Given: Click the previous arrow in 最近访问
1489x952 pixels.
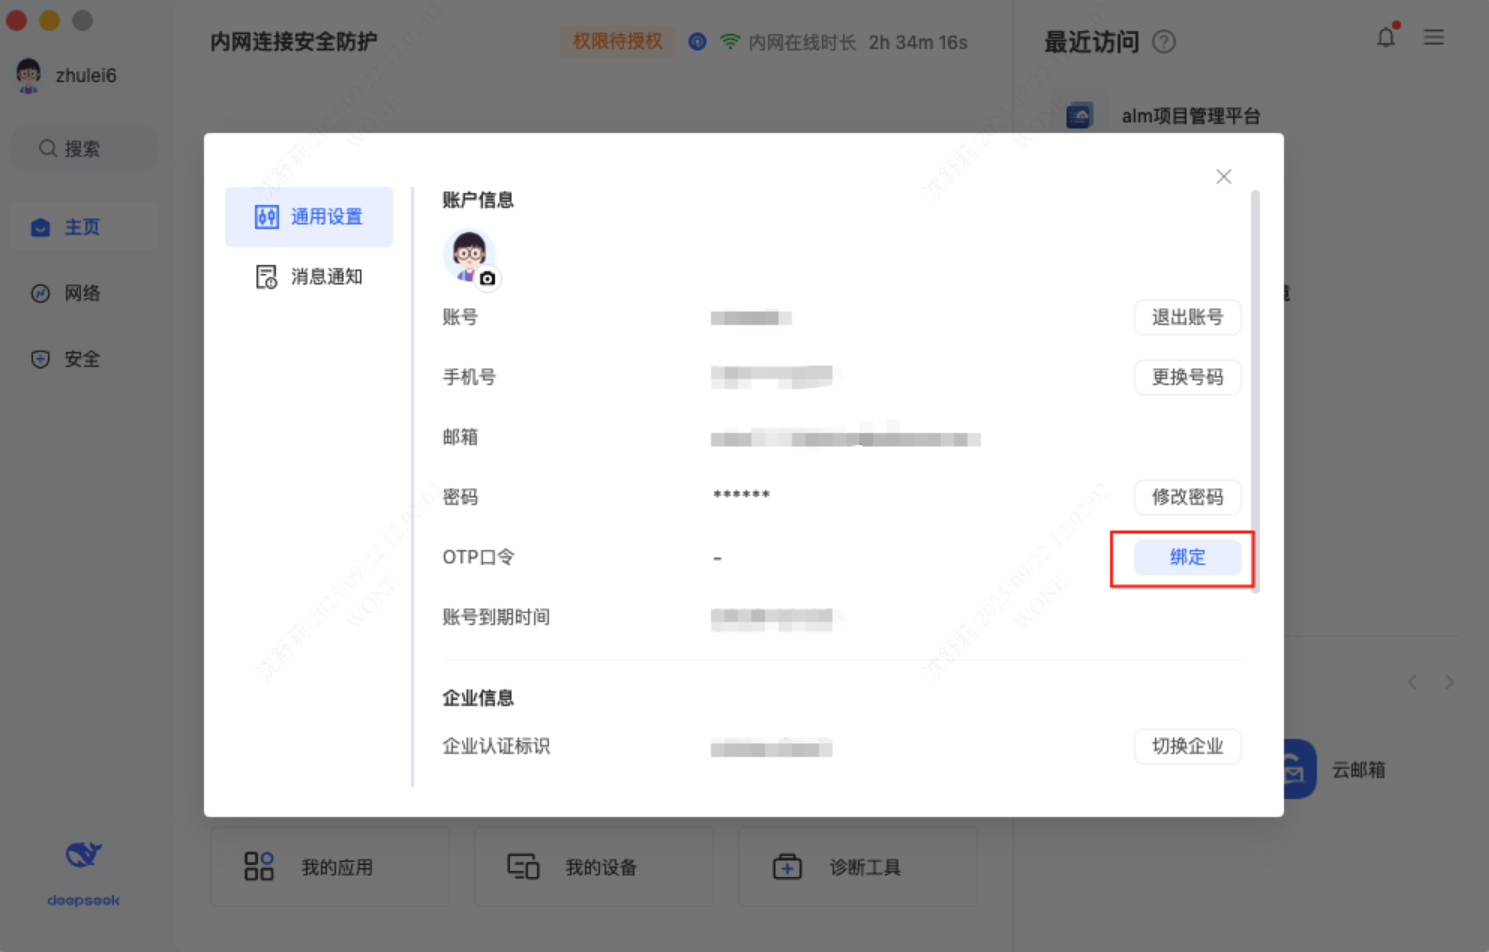Looking at the screenshot, I should pos(1412,682).
